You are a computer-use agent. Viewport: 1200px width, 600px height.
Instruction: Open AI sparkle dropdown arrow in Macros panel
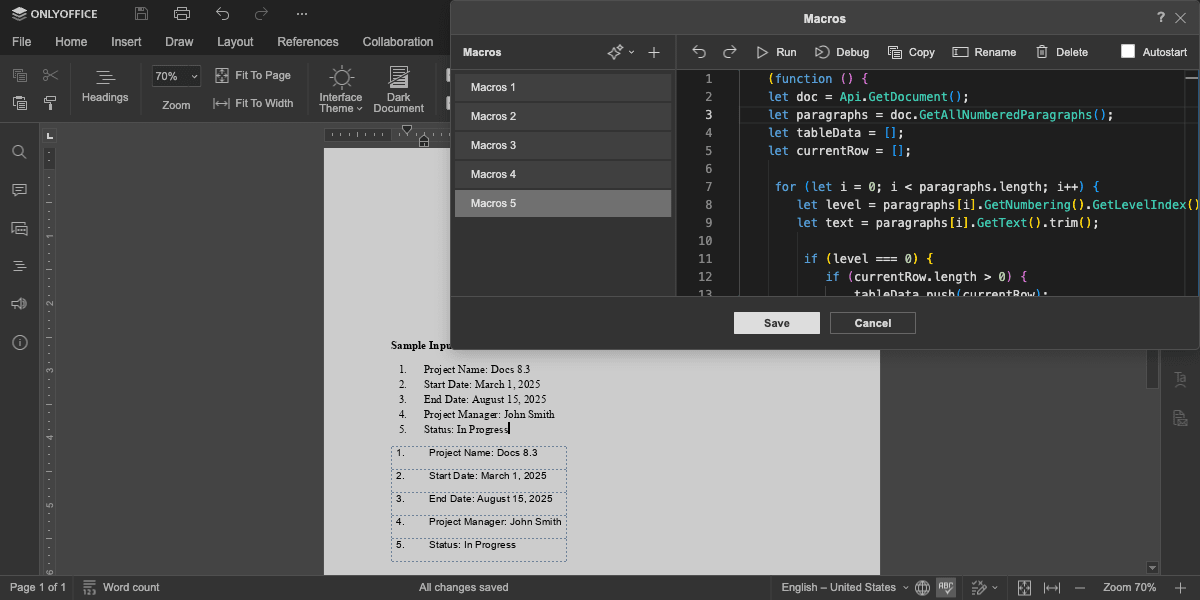[631, 52]
